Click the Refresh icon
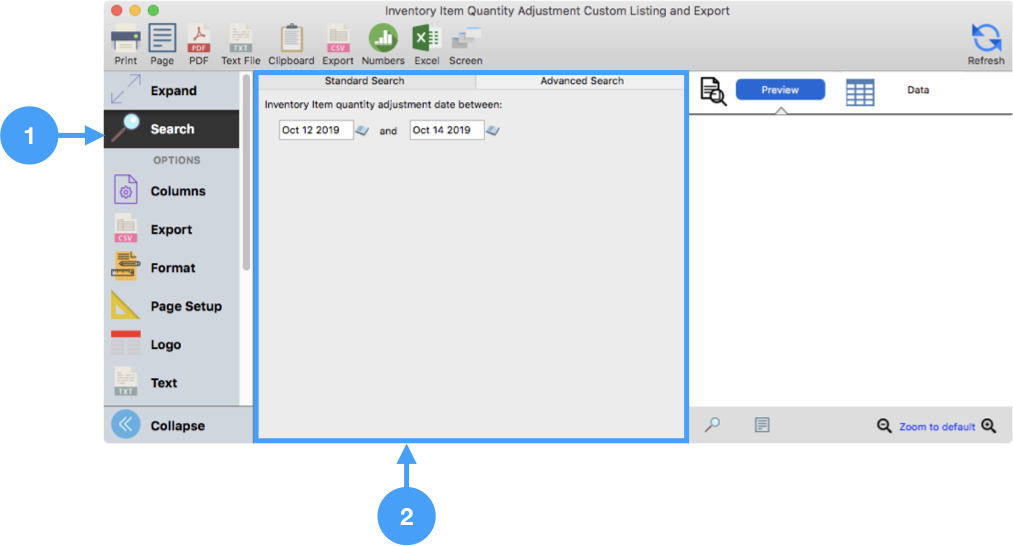Viewport: 1013px width, 546px height. pos(986,39)
